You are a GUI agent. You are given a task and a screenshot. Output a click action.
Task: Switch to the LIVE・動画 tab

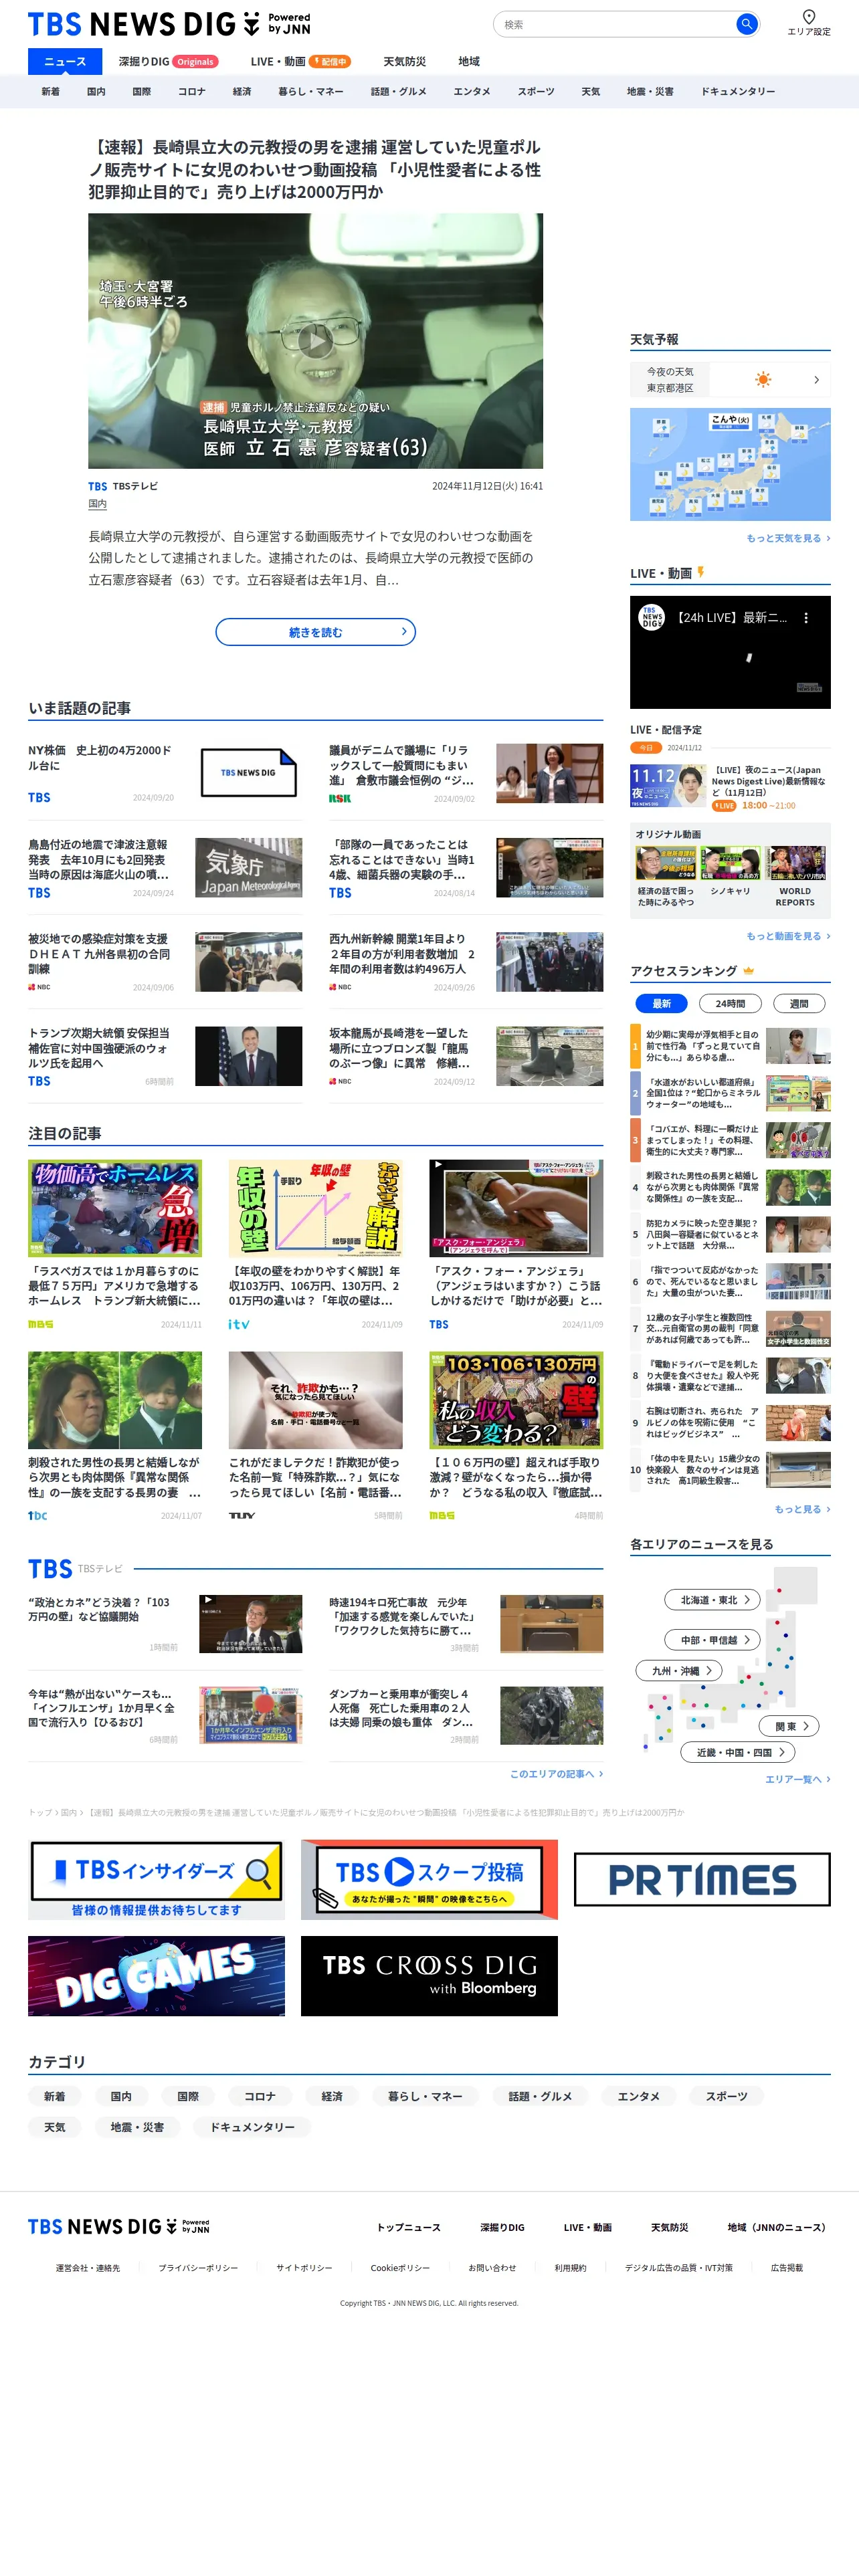coord(300,61)
